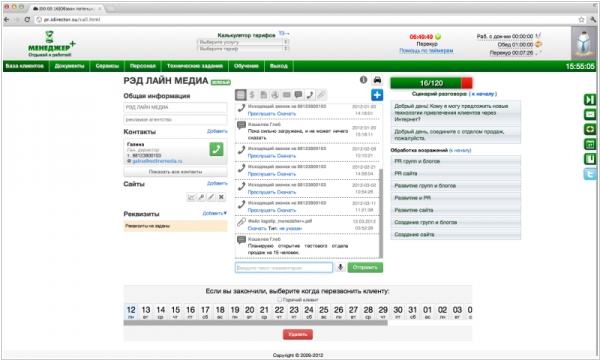This screenshot has height=360, width=600.
Task: Select the attachments paperclip filter icon
Action: [321, 94]
